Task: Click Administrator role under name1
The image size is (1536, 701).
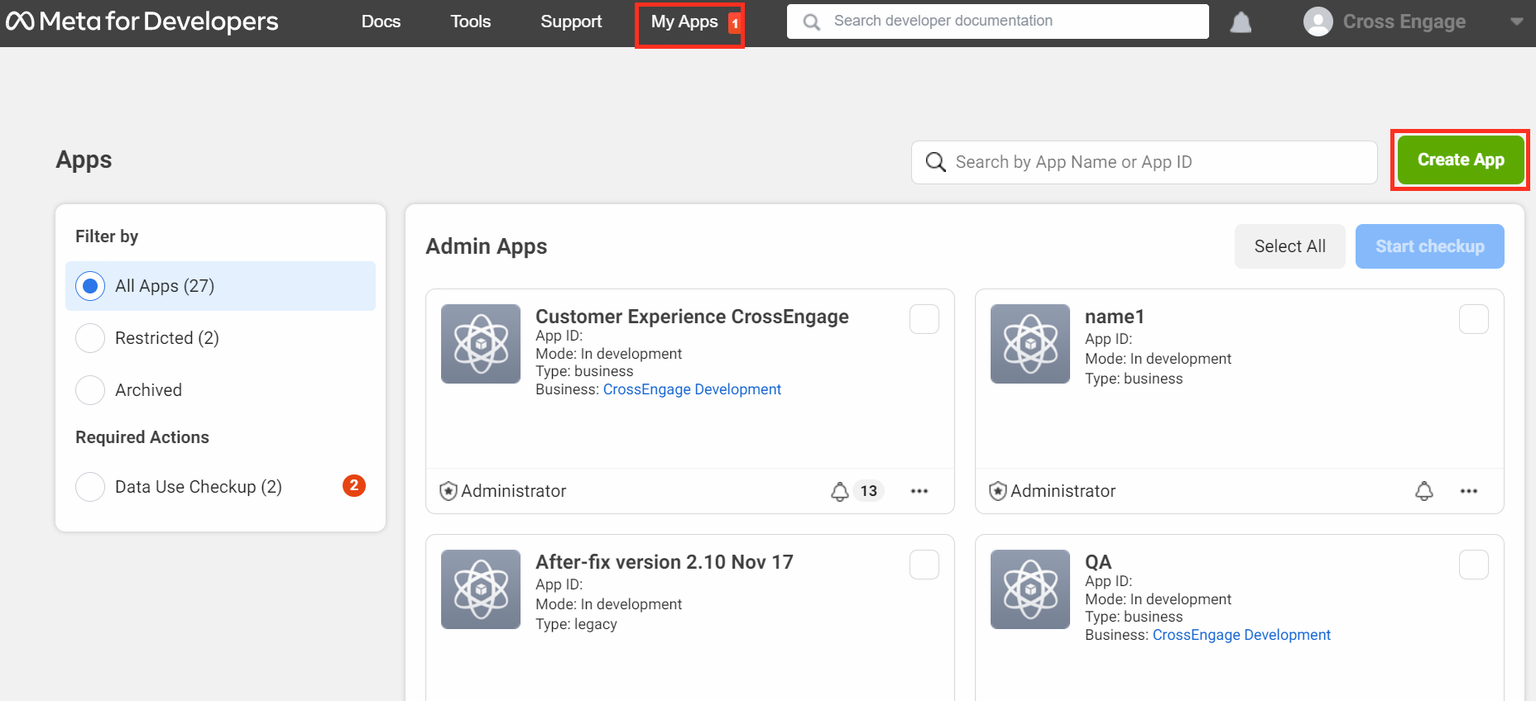Action: click(x=1063, y=491)
